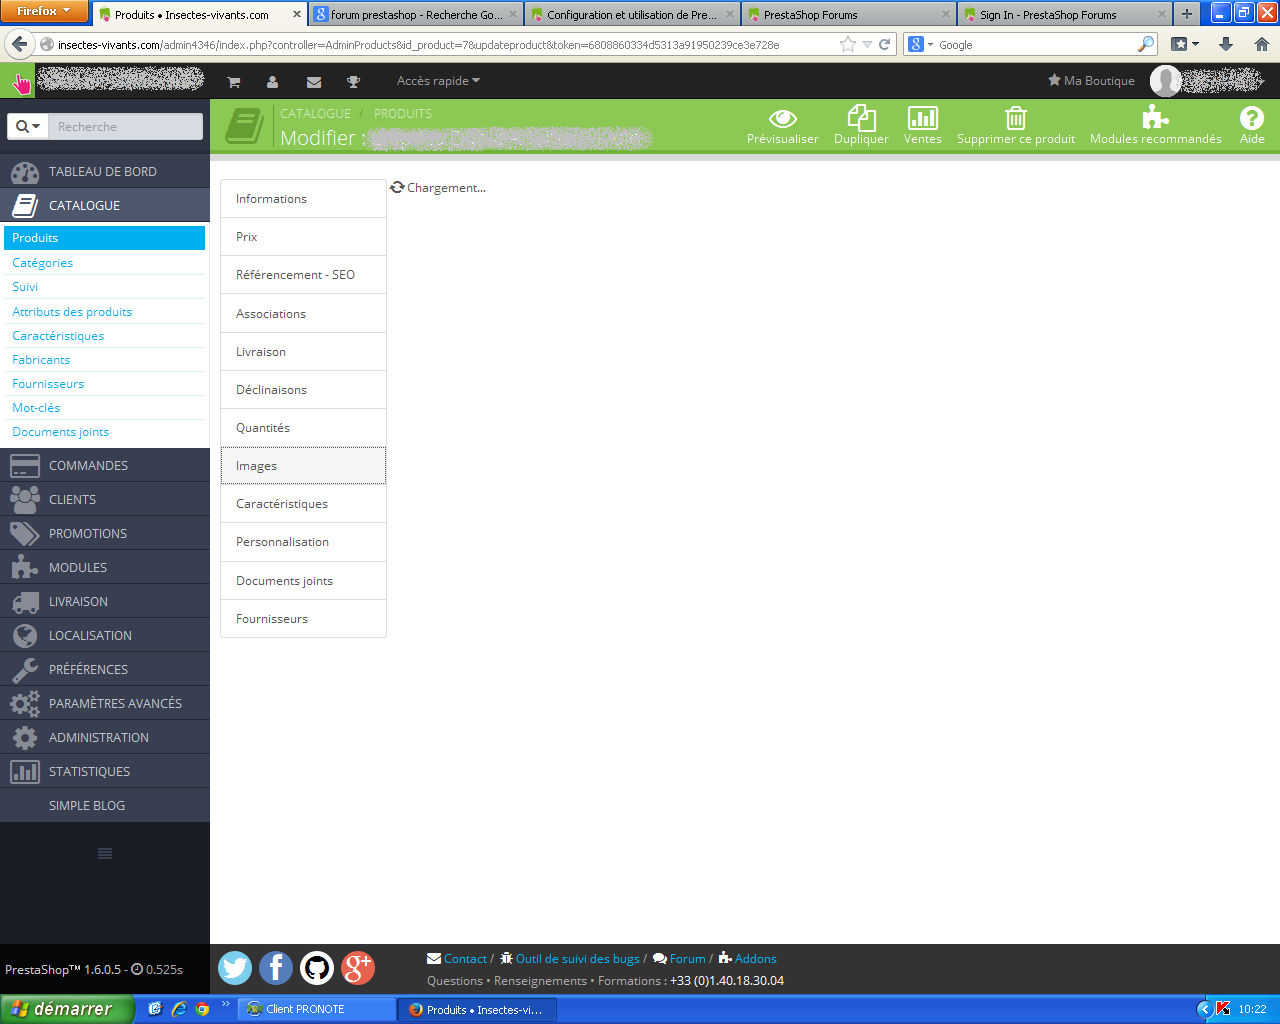Go to Mot-clés in catalogue submenu
The height and width of the screenshot is (1024, 1280).
(x=36, y=408)
